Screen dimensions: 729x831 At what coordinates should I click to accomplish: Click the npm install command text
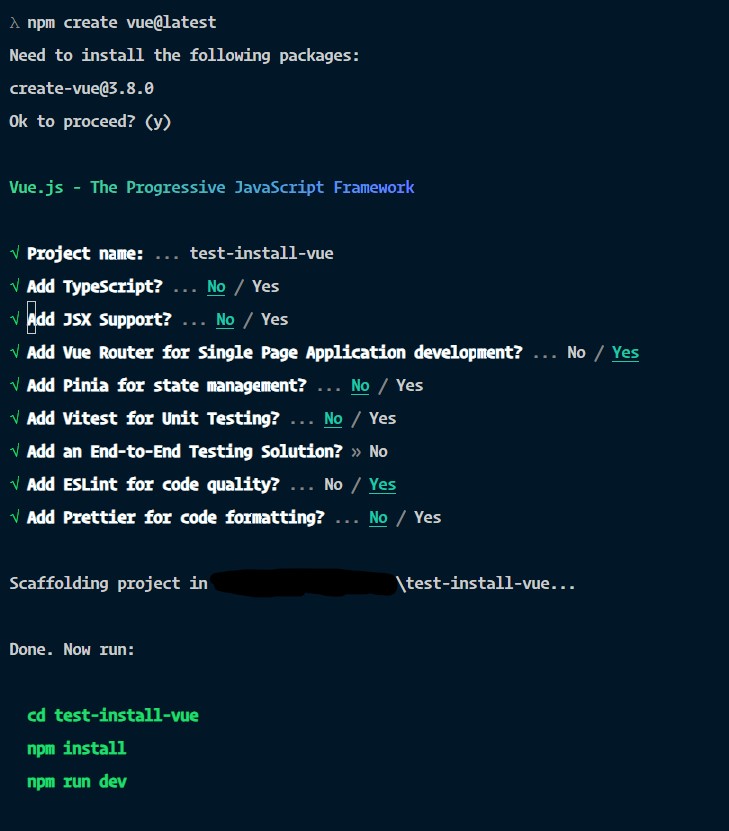[77, 748]
